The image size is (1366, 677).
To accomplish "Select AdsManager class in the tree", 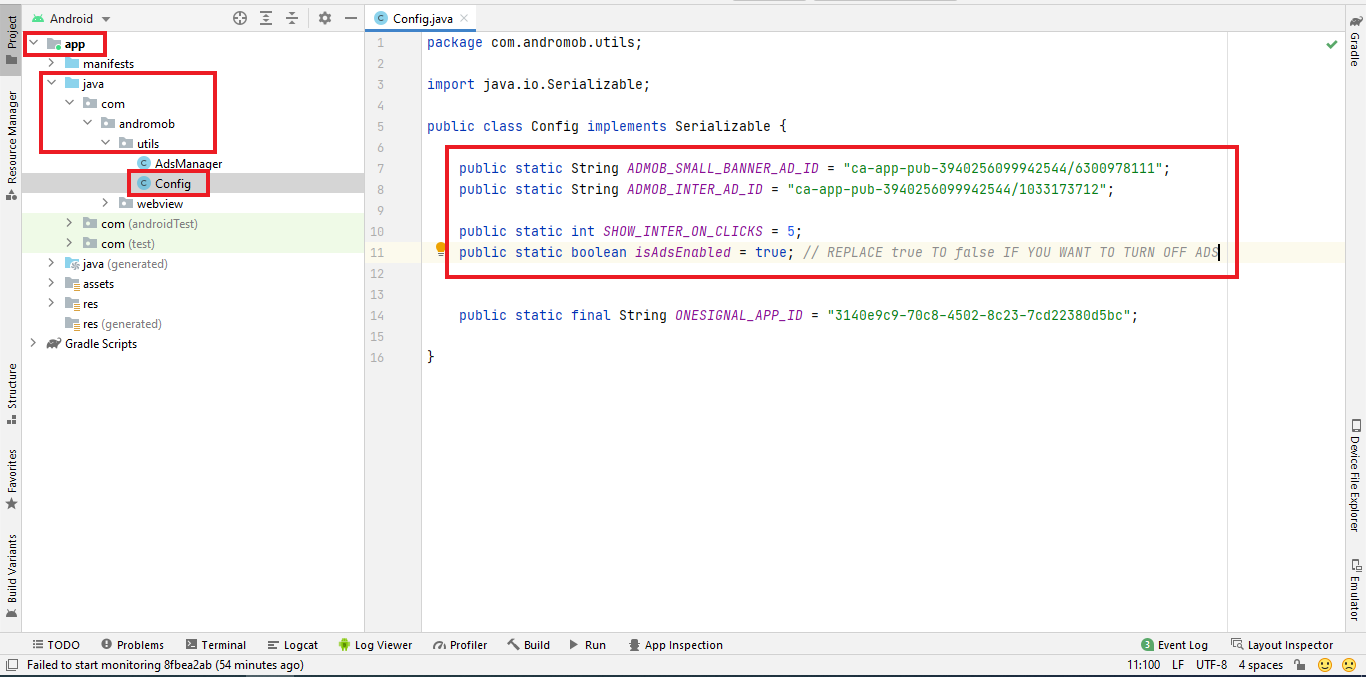I will tap(188, 164).
